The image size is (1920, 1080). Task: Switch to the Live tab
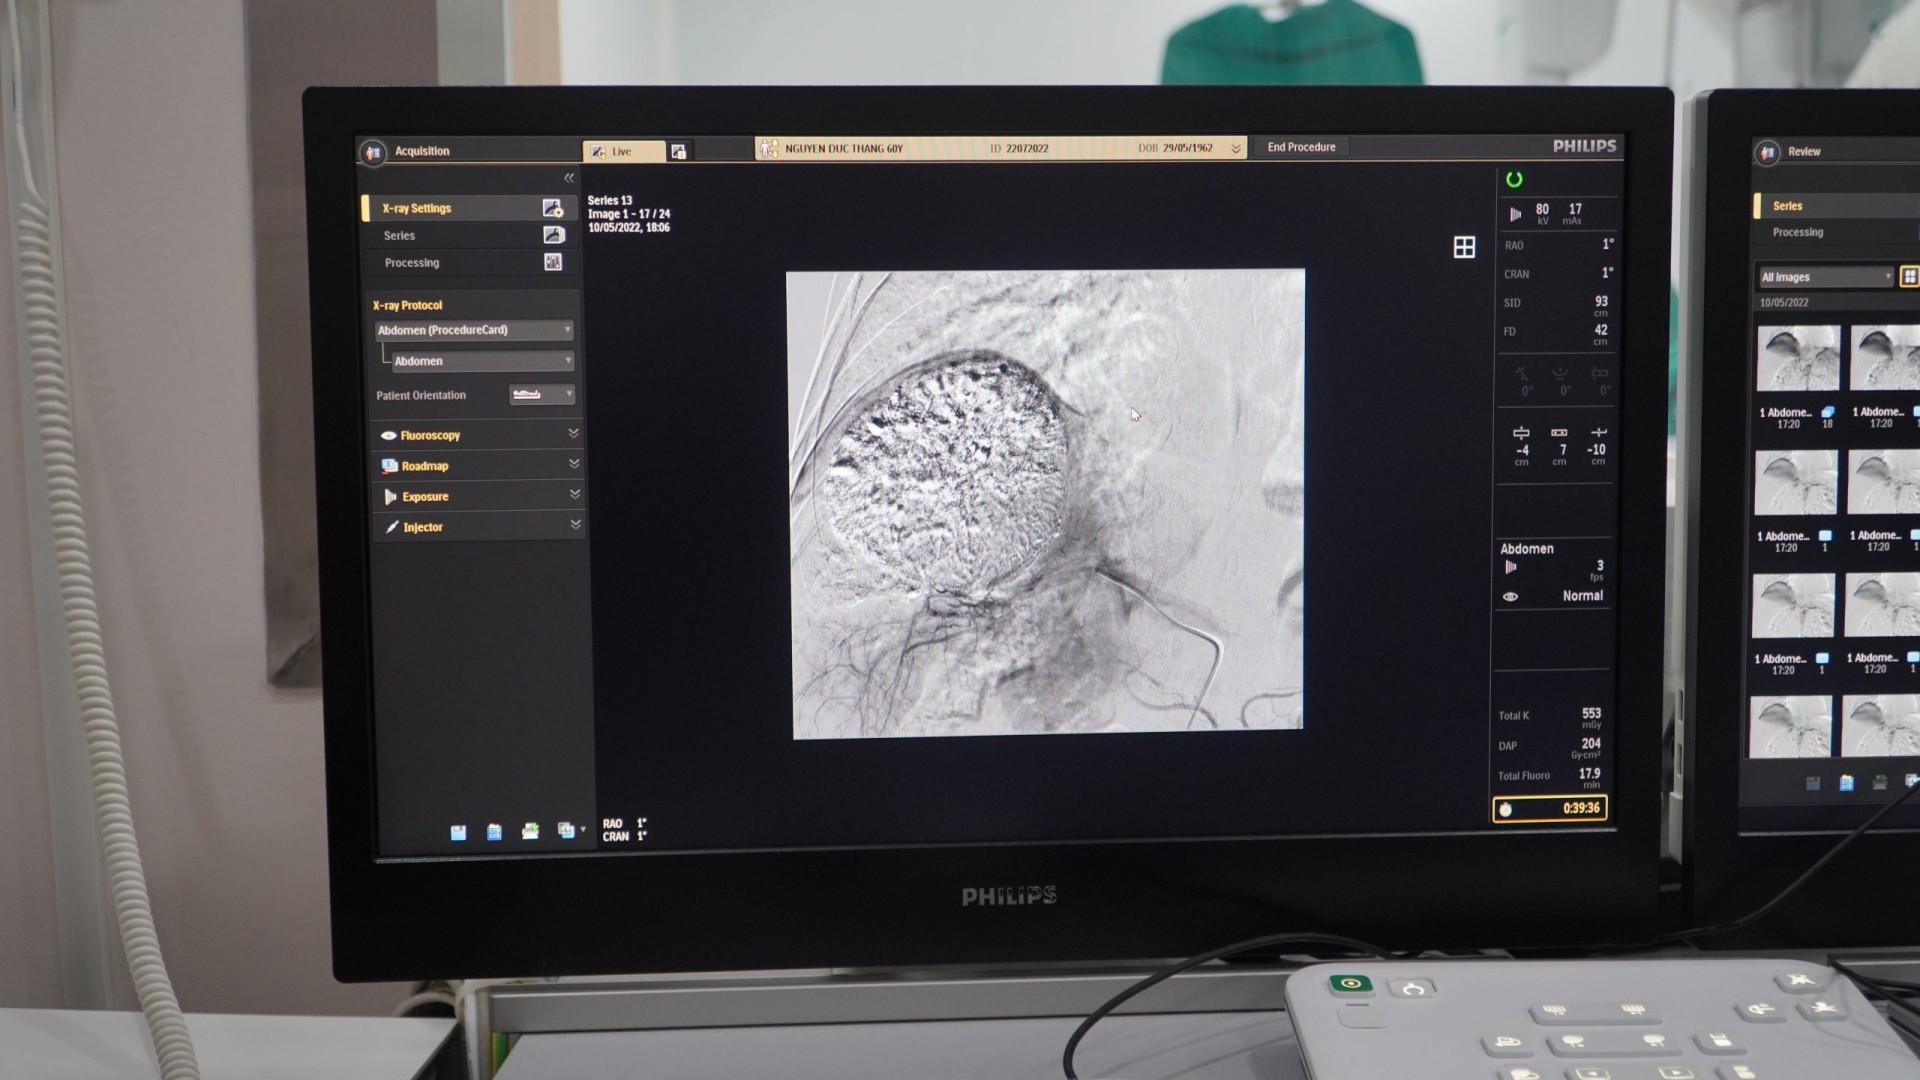click(x=624, y=151)
